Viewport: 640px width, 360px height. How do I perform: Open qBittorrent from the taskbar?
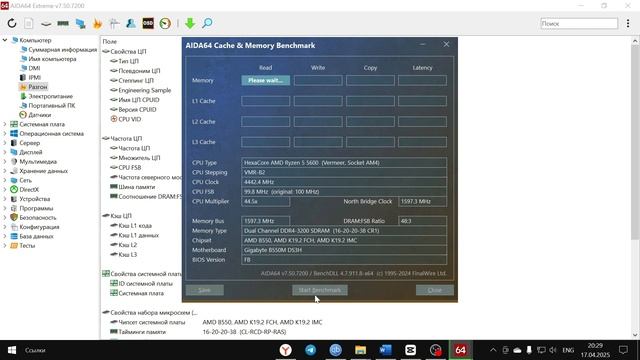pos(336,350)
